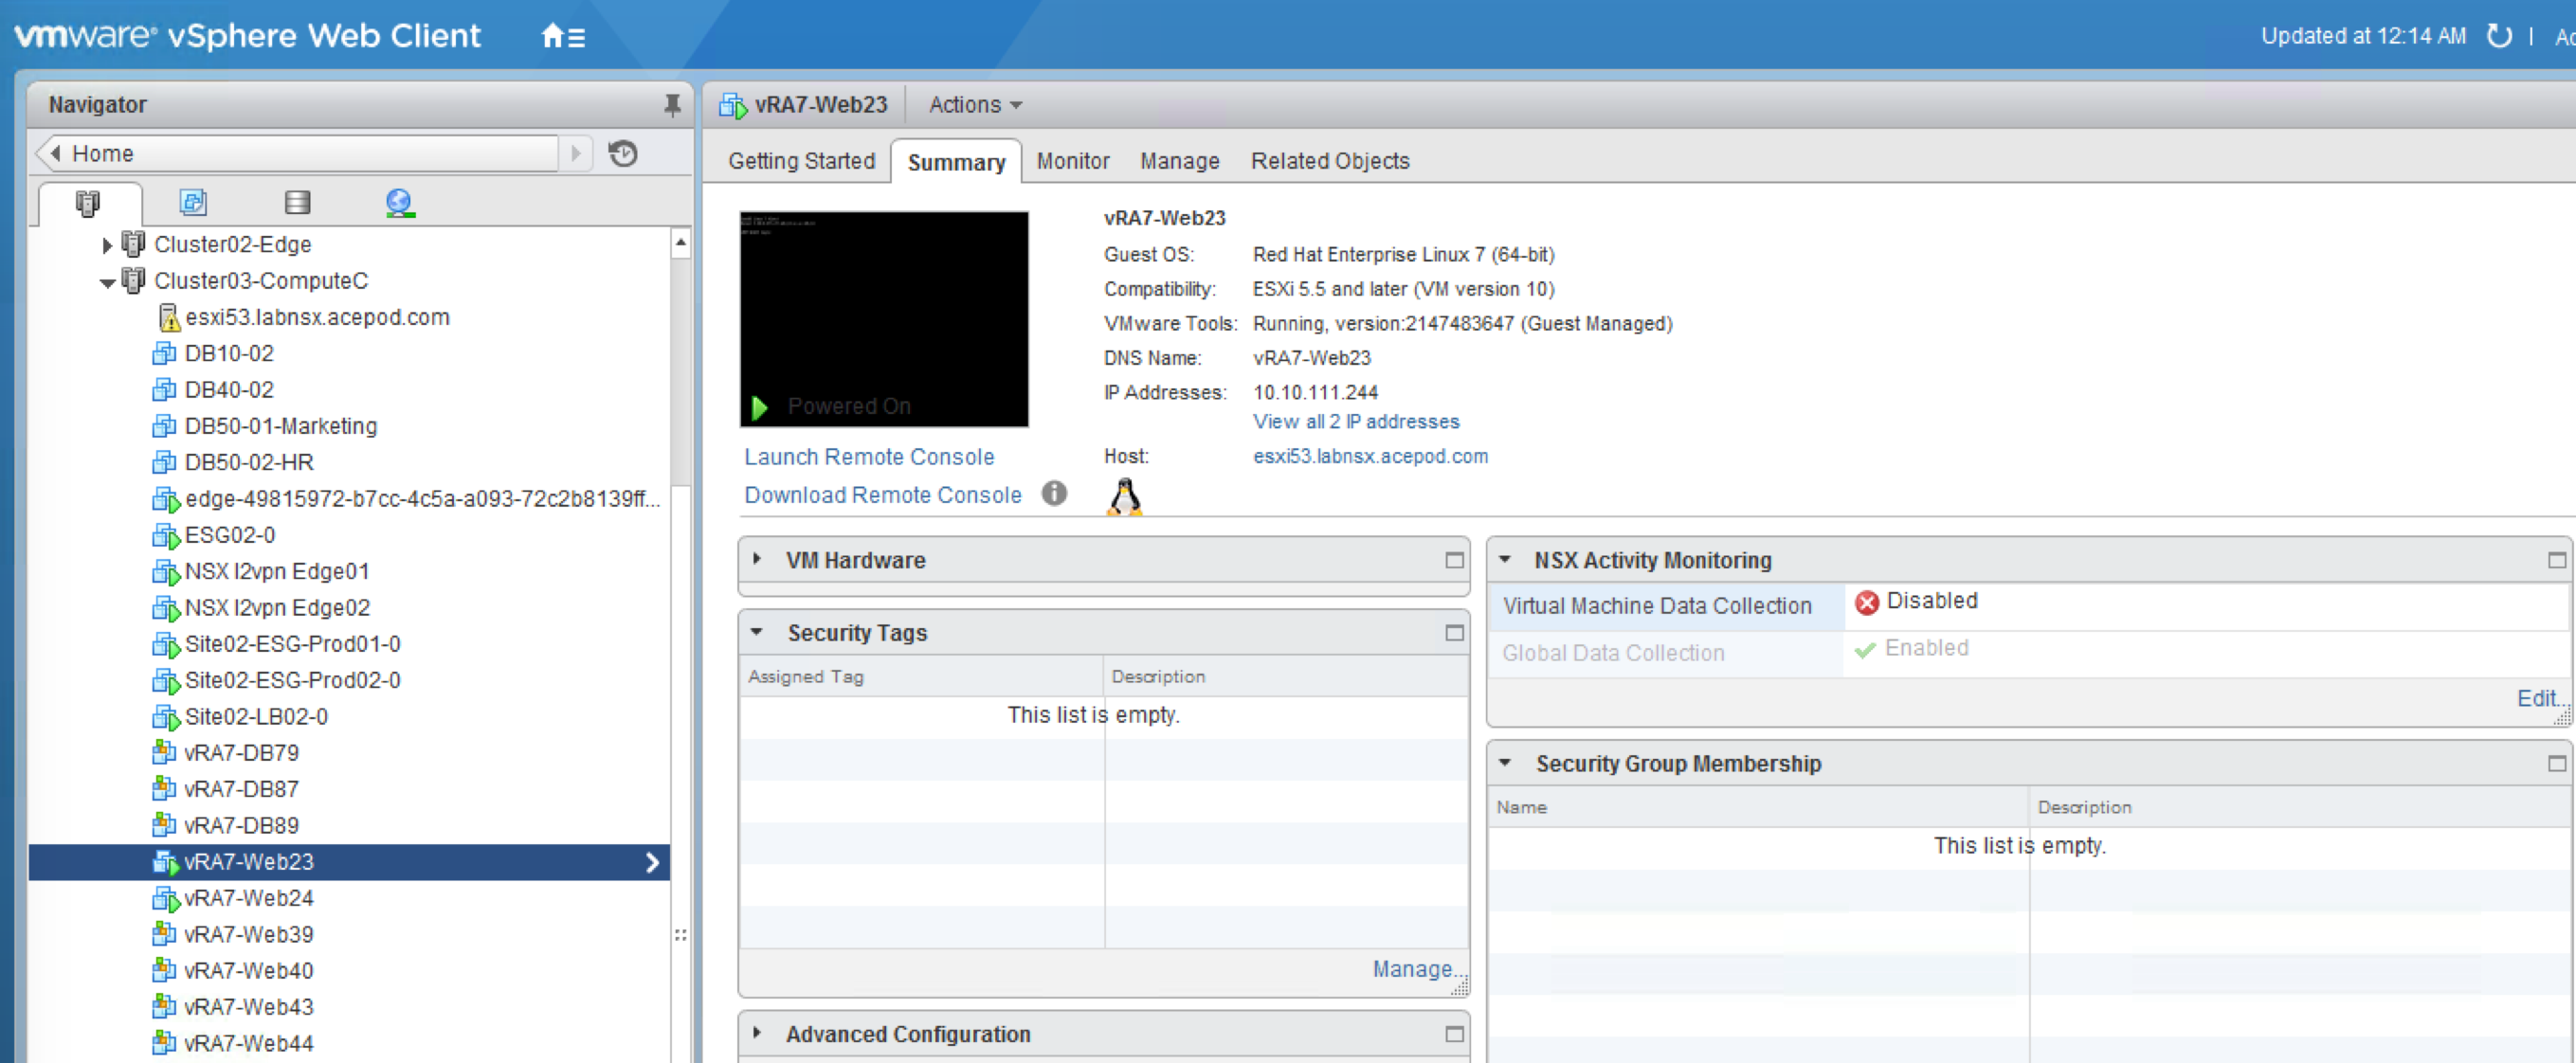2576x1063 pixels.
Task: Select vRA7-Web24 in the tree
Action: click(249, 898)
